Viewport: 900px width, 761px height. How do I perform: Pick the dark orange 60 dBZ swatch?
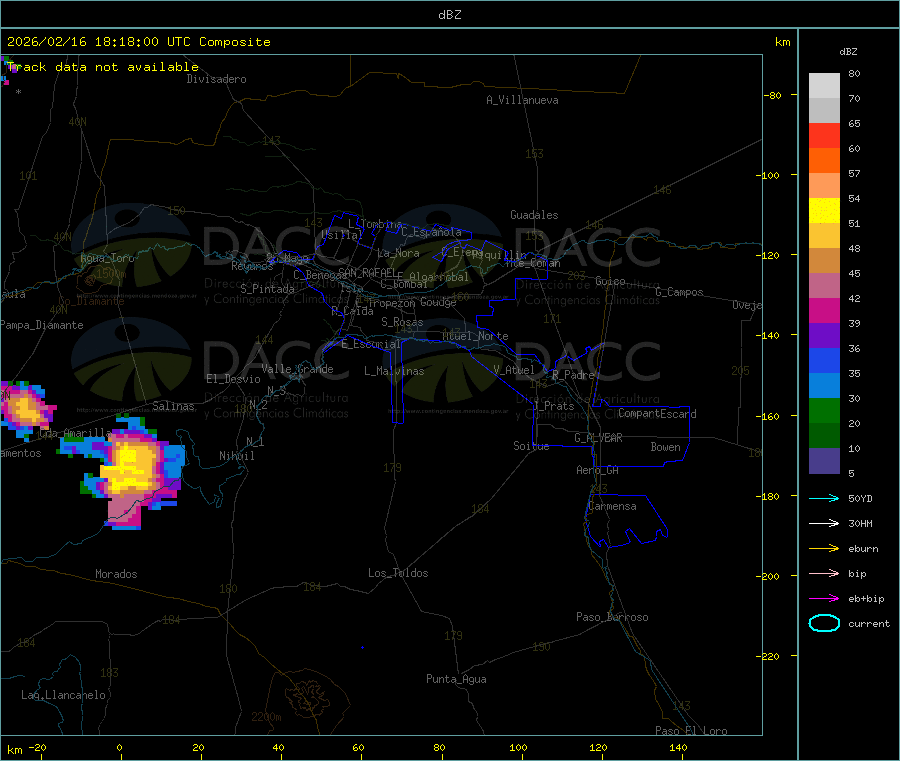click(x=824, y=161)
